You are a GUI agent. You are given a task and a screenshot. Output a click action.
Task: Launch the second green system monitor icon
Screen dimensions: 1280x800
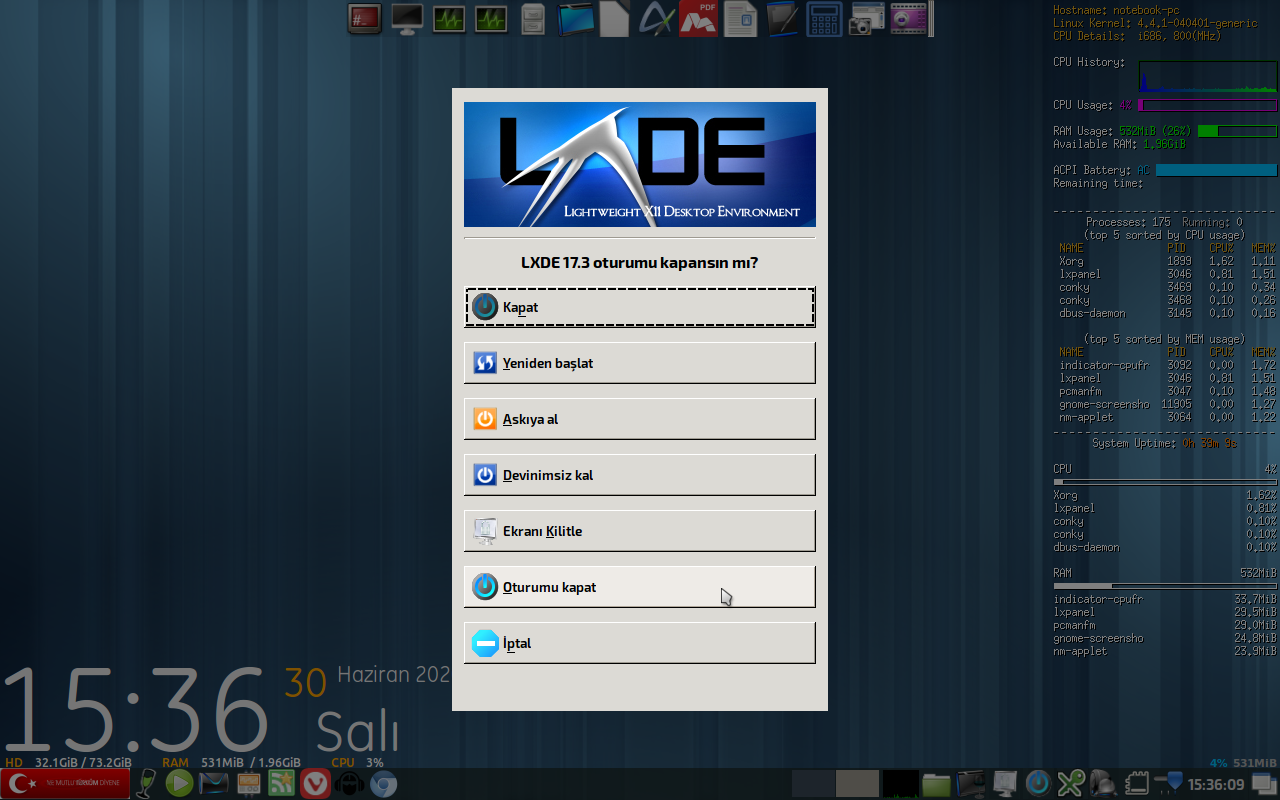[491, 18]
